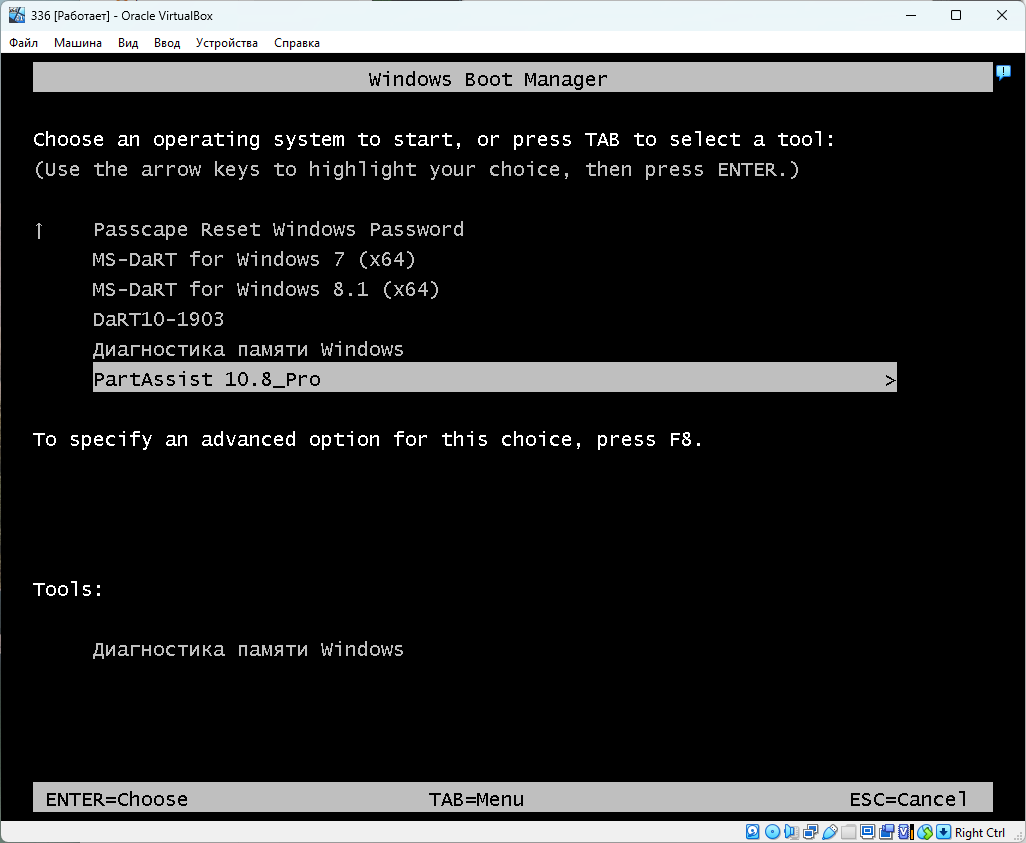Image resolution: width=1026 pixels, height=843 pixels.
Task: Select the DaRT10-1903 boot entry
Action: point(158,320)
